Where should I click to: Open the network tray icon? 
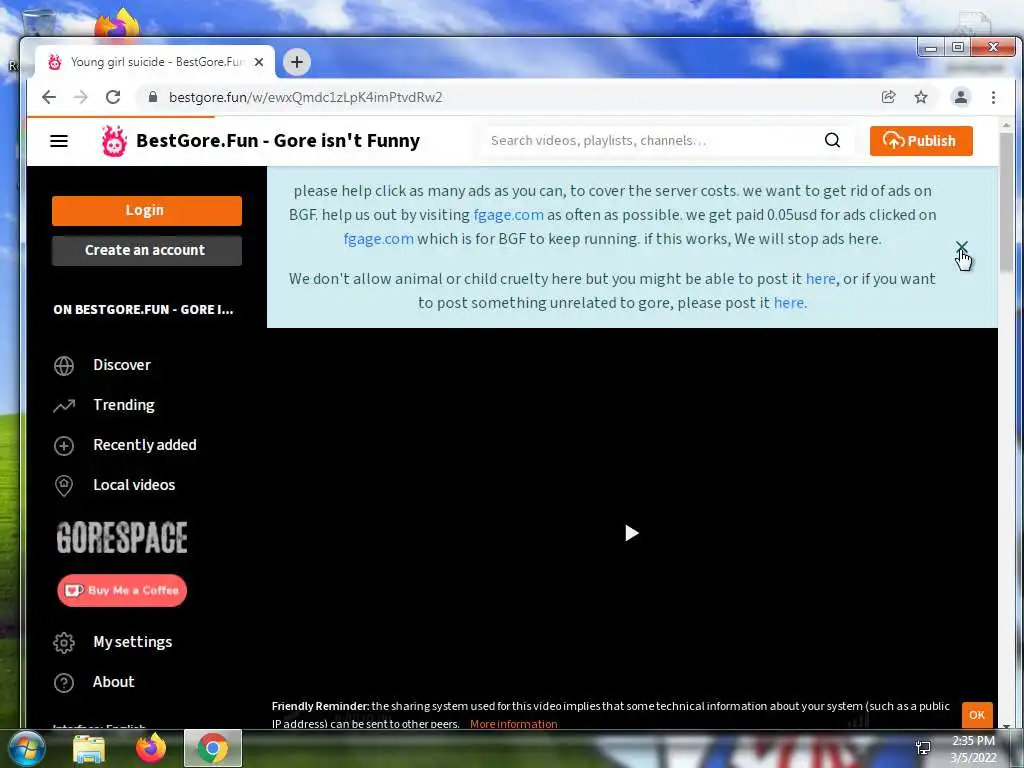coord(923,748)
